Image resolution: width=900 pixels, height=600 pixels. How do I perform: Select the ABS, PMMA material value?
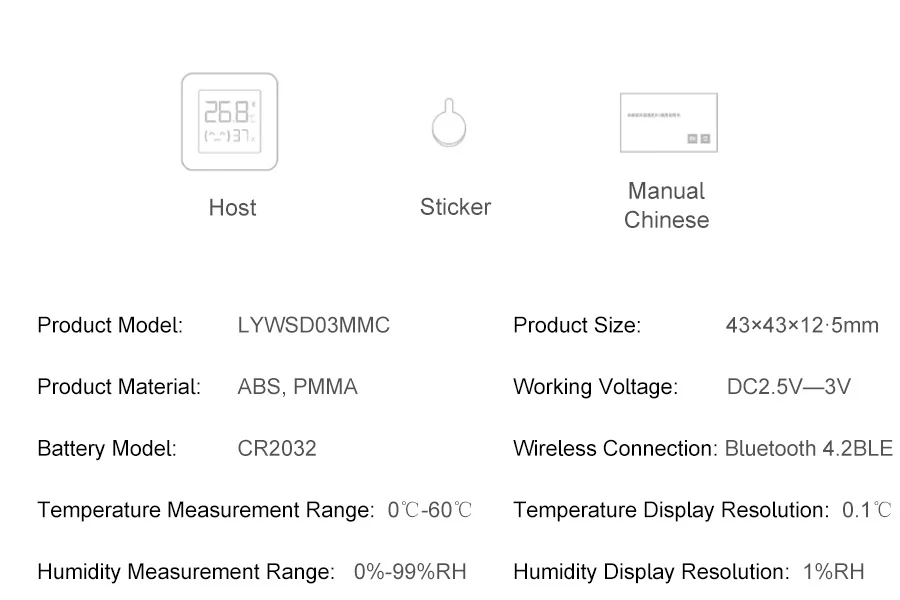(x=297, y=386)
